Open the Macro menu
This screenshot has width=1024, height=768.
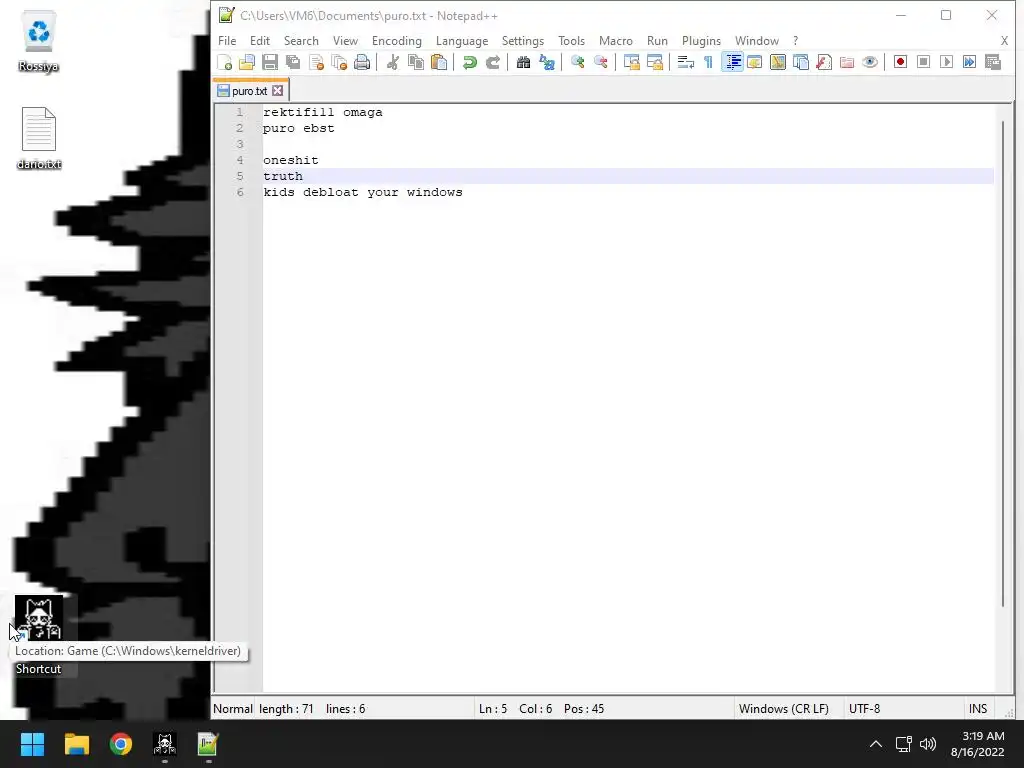(x=616, y=40)
